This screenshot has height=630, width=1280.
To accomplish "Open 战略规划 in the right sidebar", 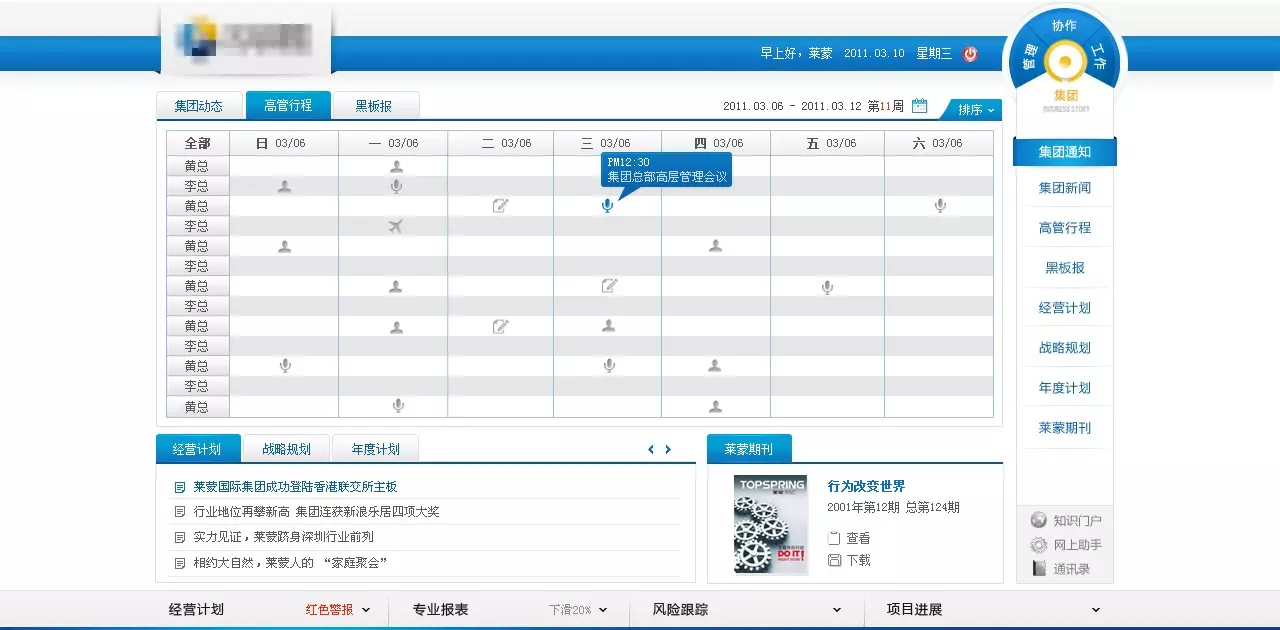I will 1065,348.
